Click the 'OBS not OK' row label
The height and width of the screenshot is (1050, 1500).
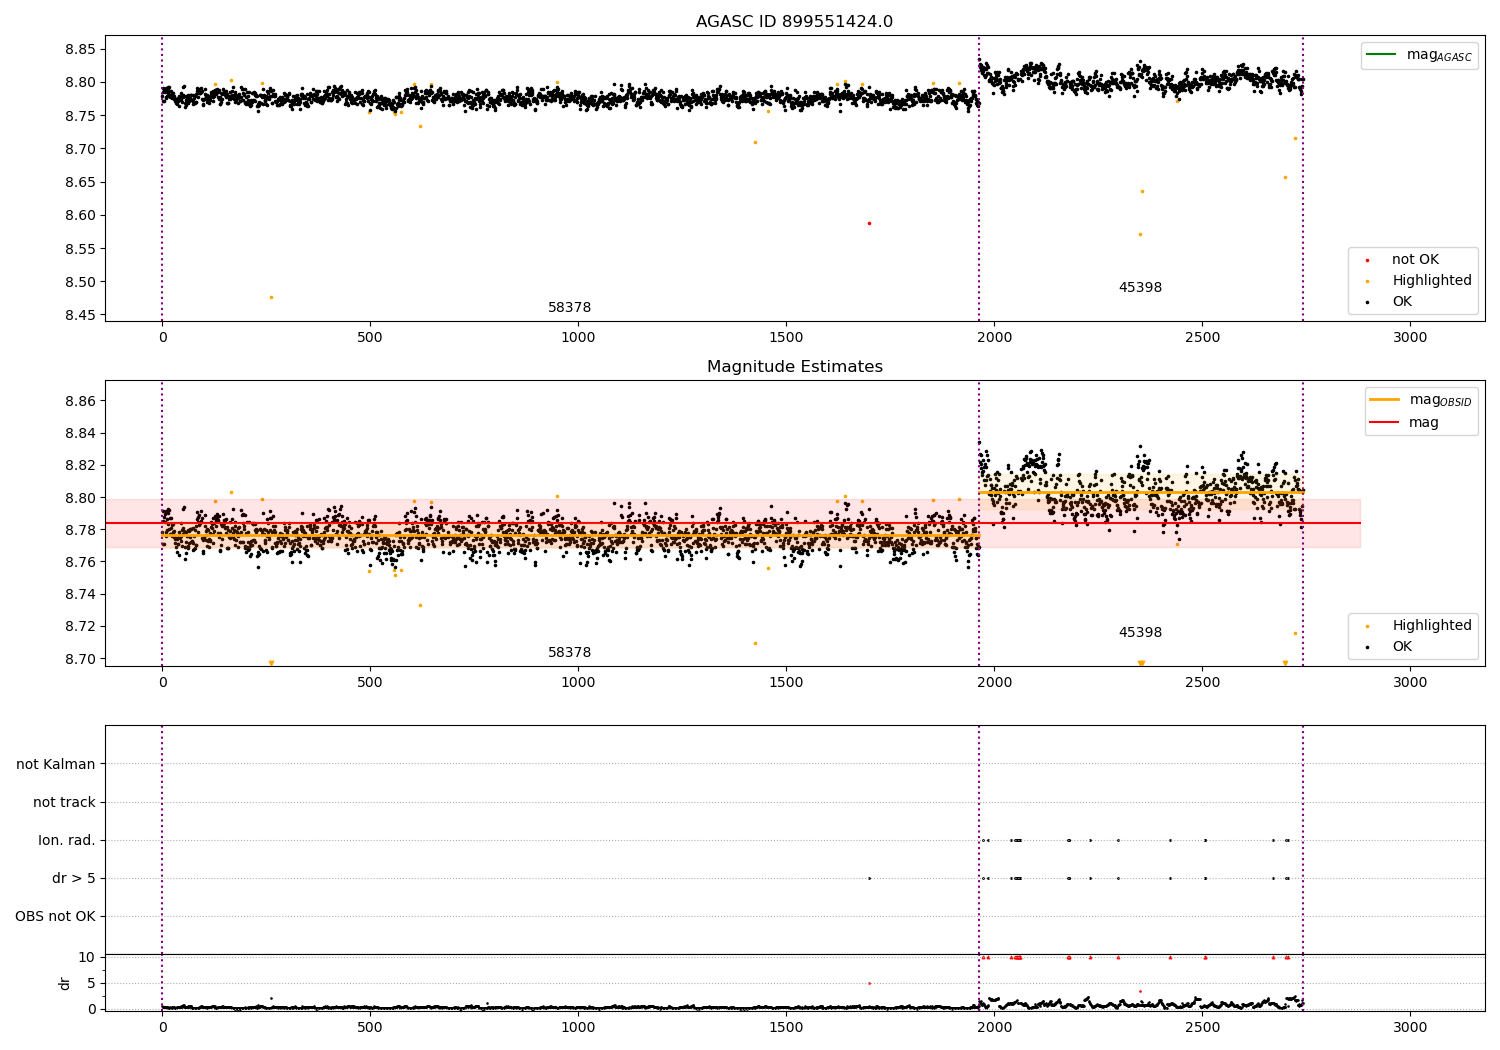[56, 916]
